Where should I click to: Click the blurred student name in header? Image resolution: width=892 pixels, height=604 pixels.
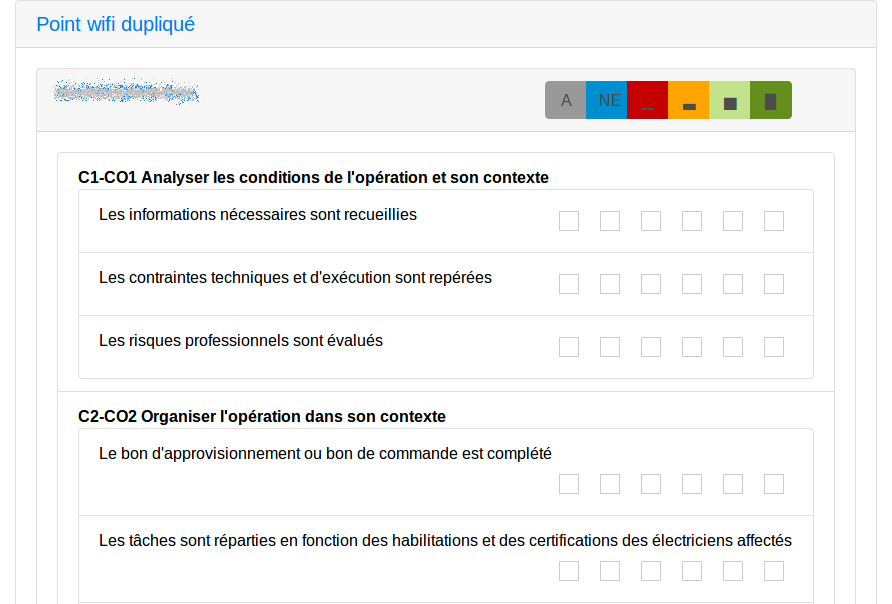(126, 93)
